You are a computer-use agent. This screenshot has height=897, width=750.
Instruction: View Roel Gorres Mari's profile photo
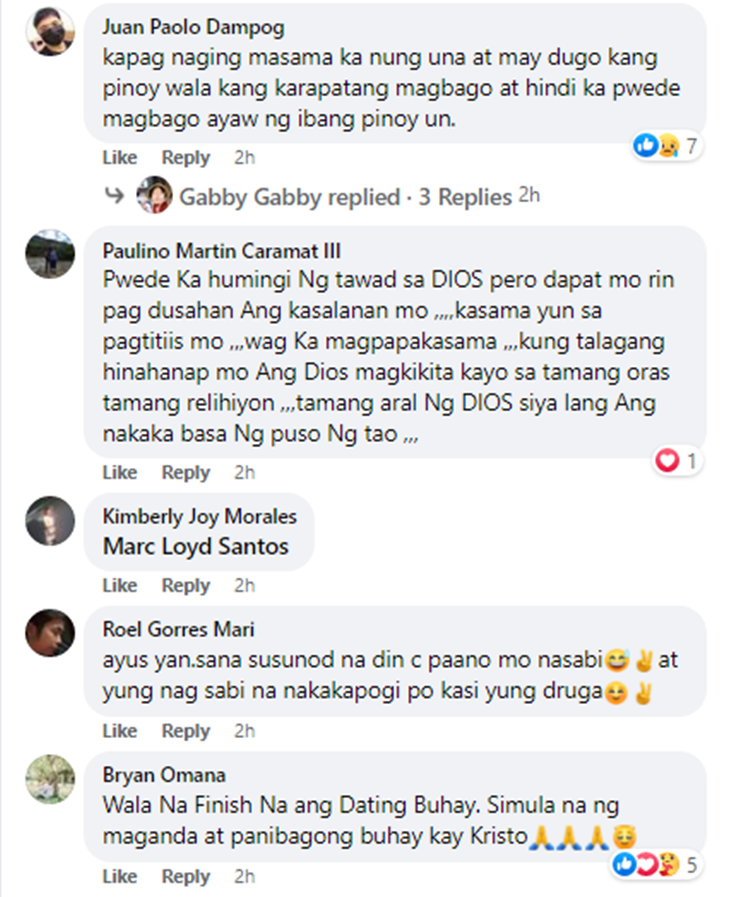click(x=50, y=633)
